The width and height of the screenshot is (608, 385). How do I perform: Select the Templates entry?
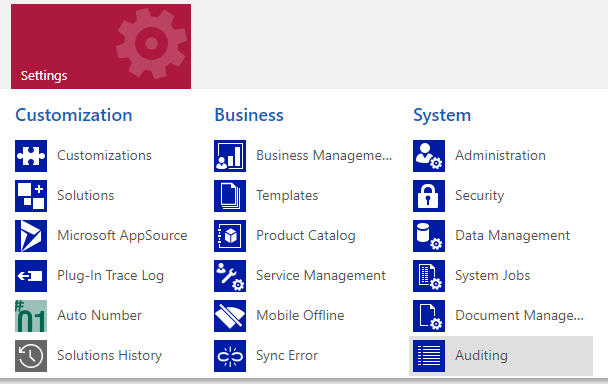(287, 196)
